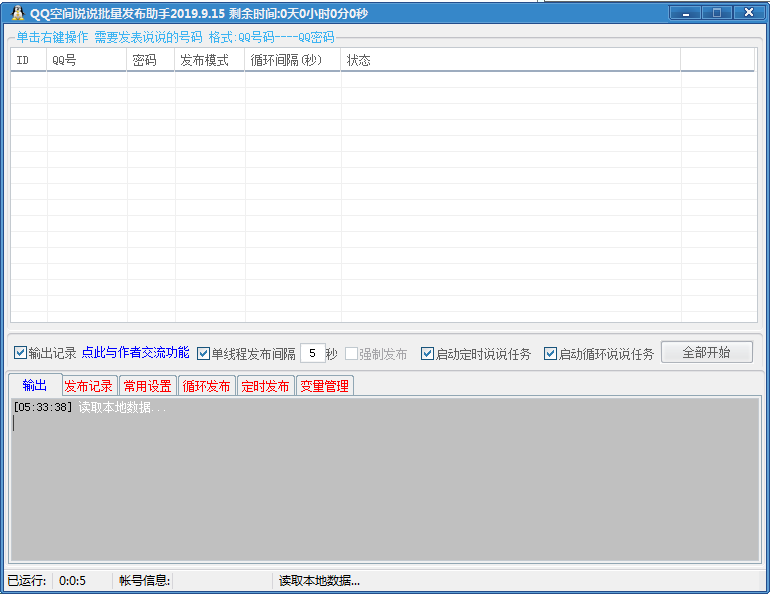Switch to the 输出 tab
The image size is (770, 594).
35,385
